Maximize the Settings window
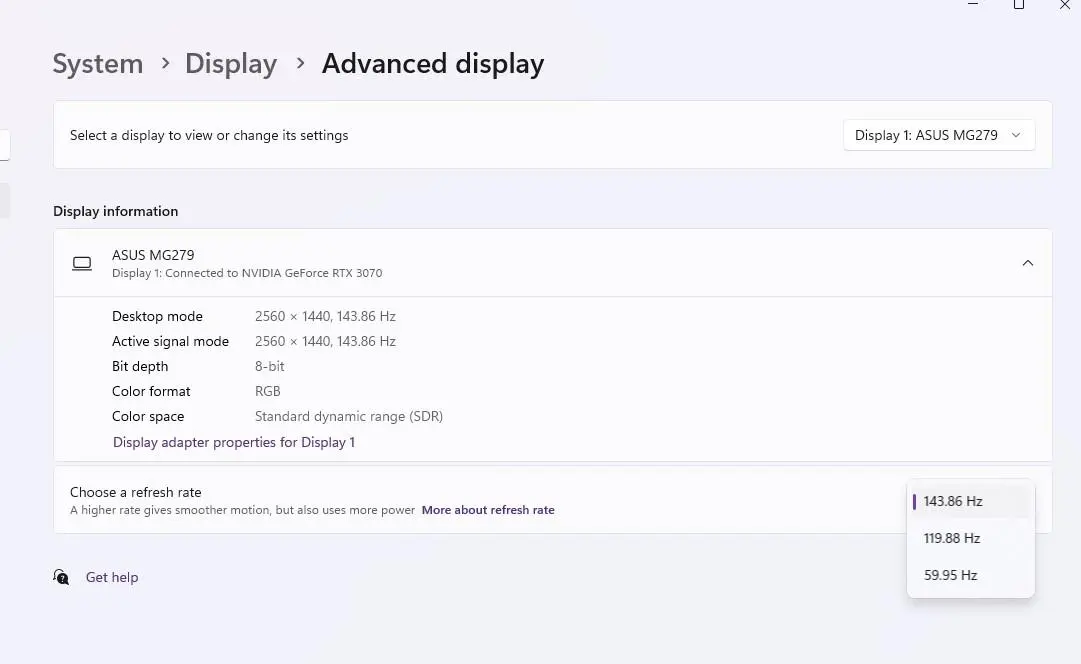This screenshot has width=1081, height=664. point(1018,5)
